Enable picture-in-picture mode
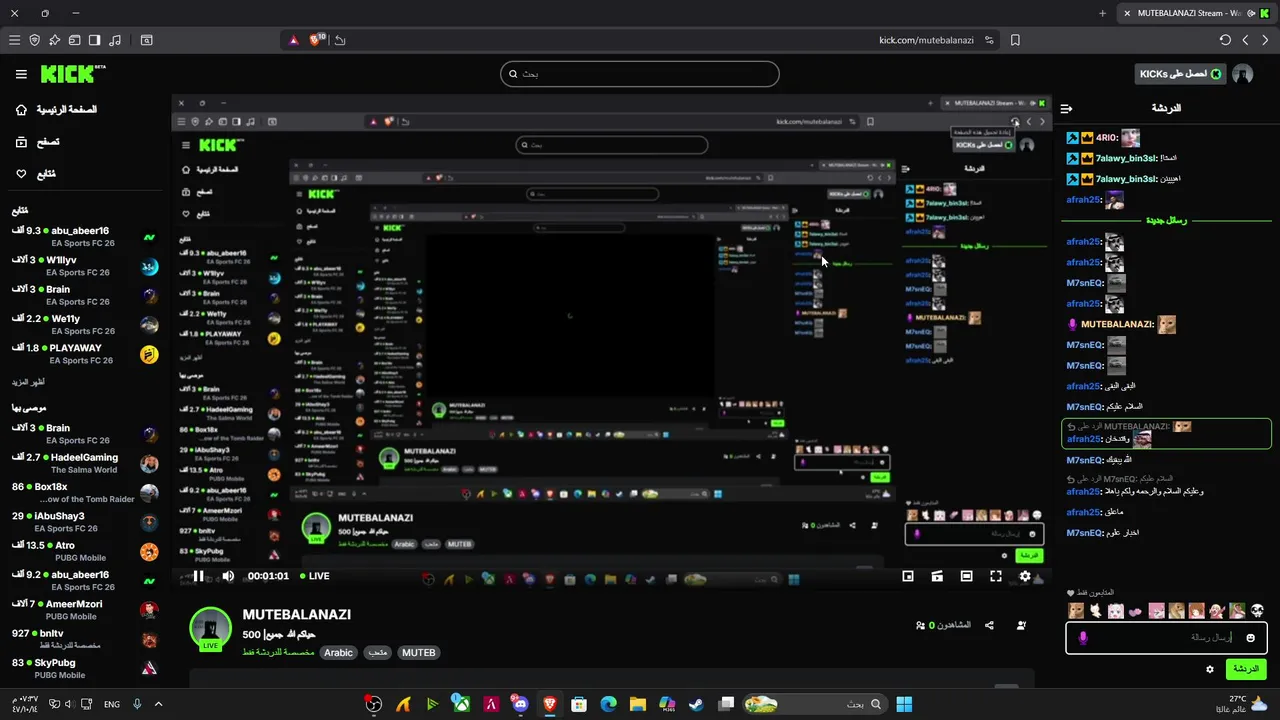 click(908, 576)
